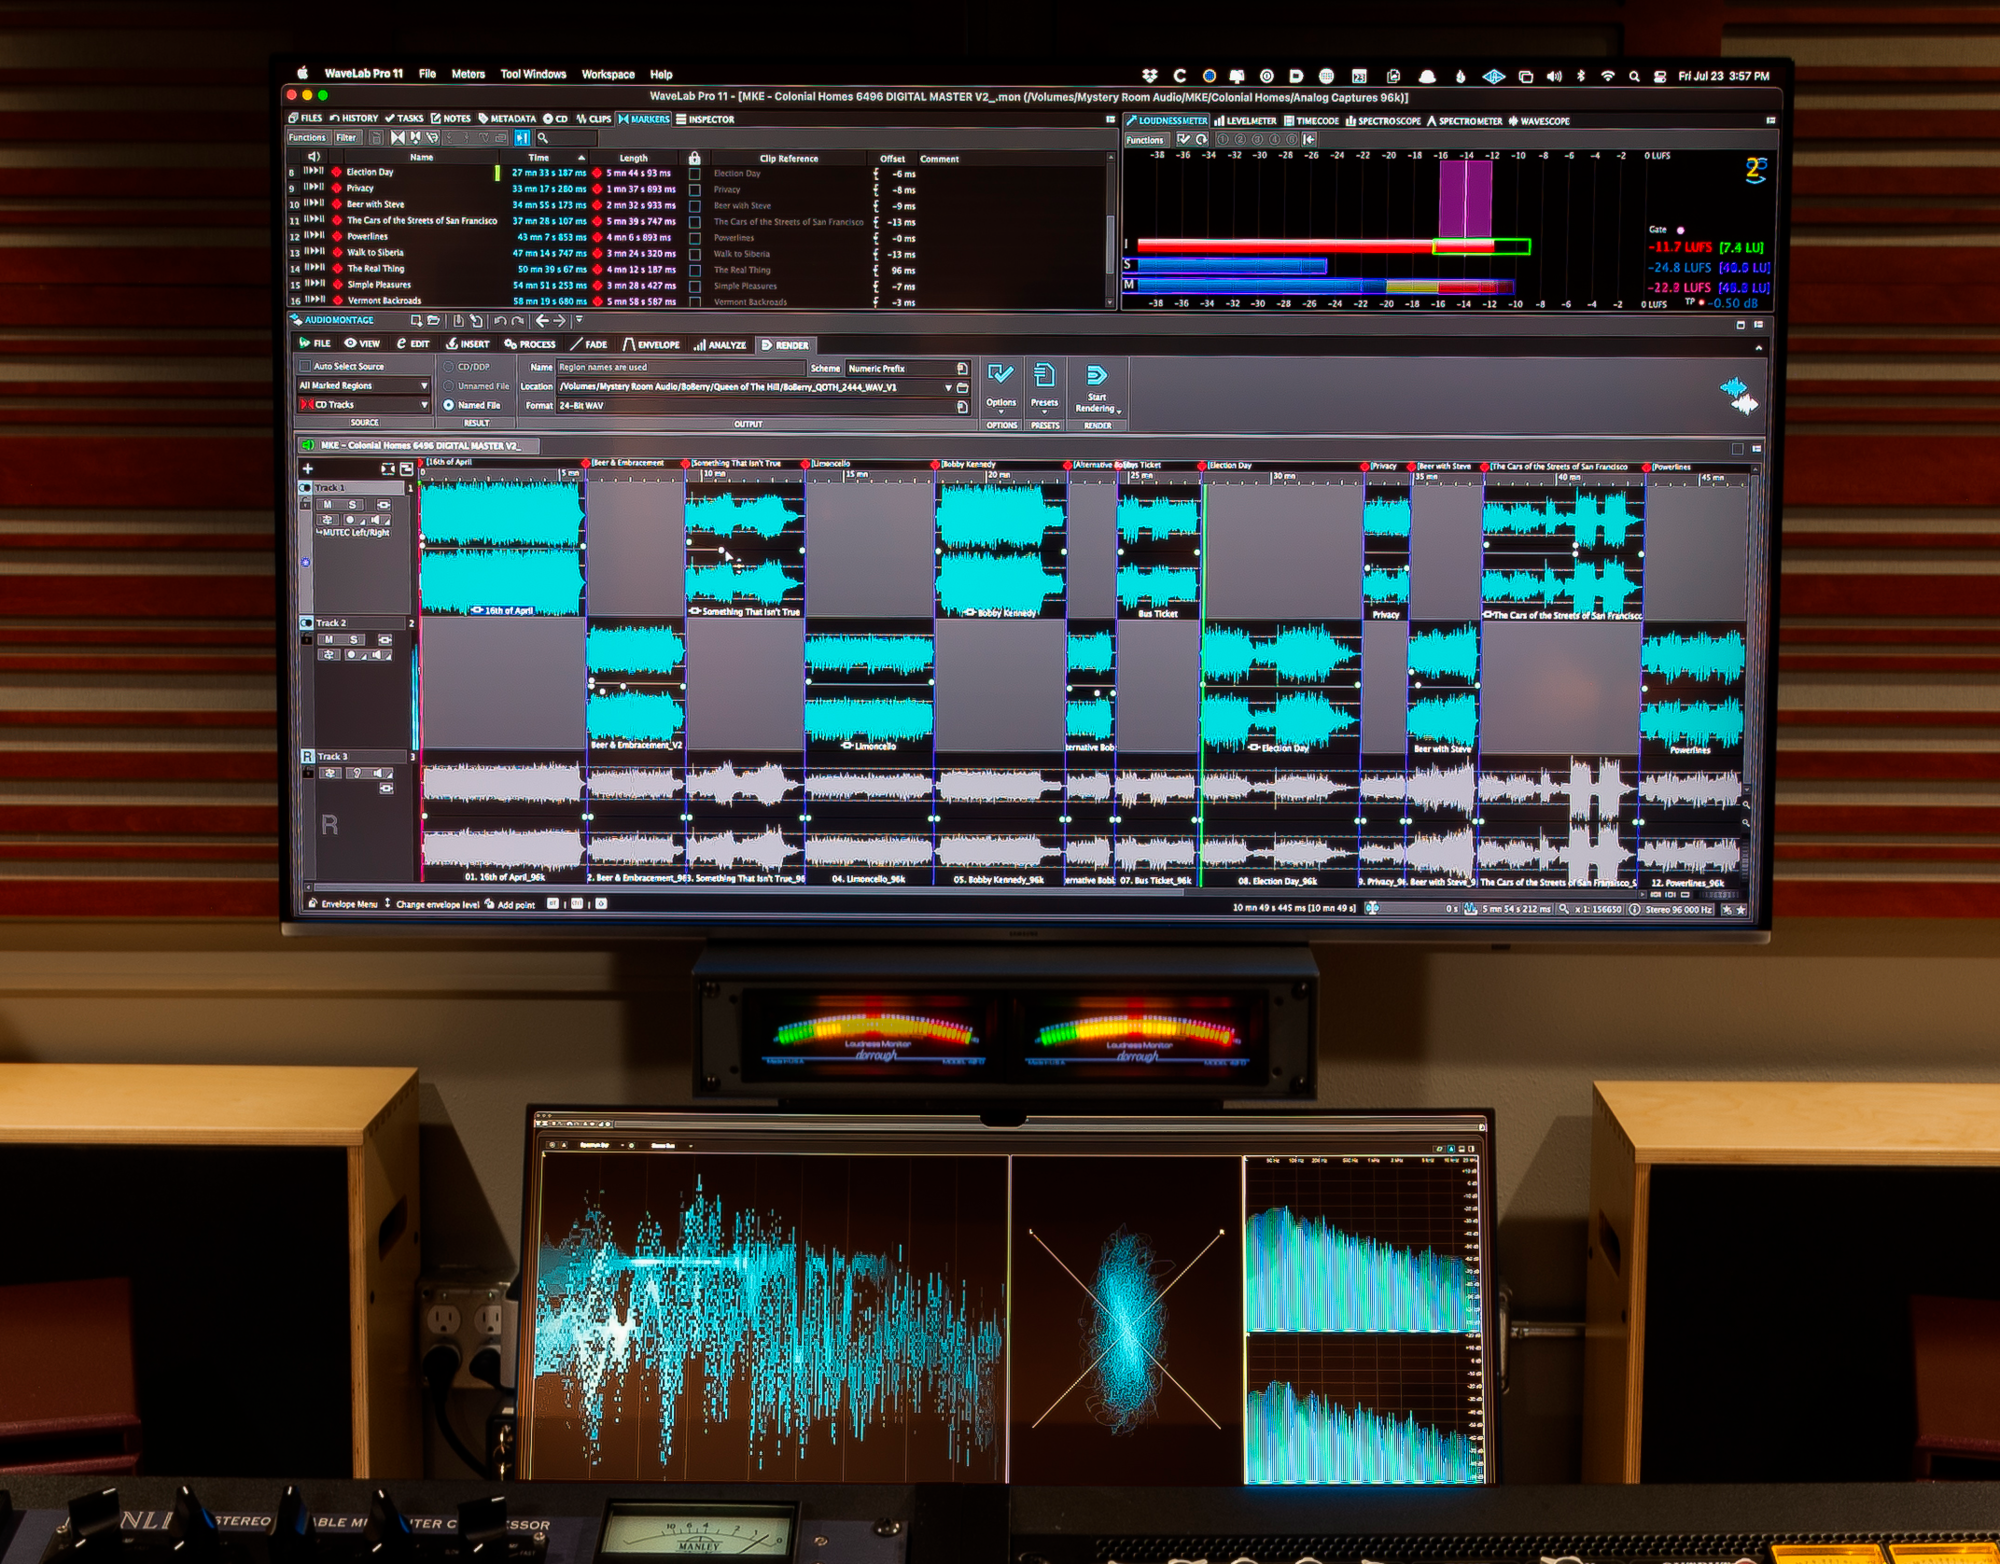This screenshot has height=1564, width=2000.
Task: Click the active blue marker toggle in Markers toolbar
Action: (x=521, y=138)
